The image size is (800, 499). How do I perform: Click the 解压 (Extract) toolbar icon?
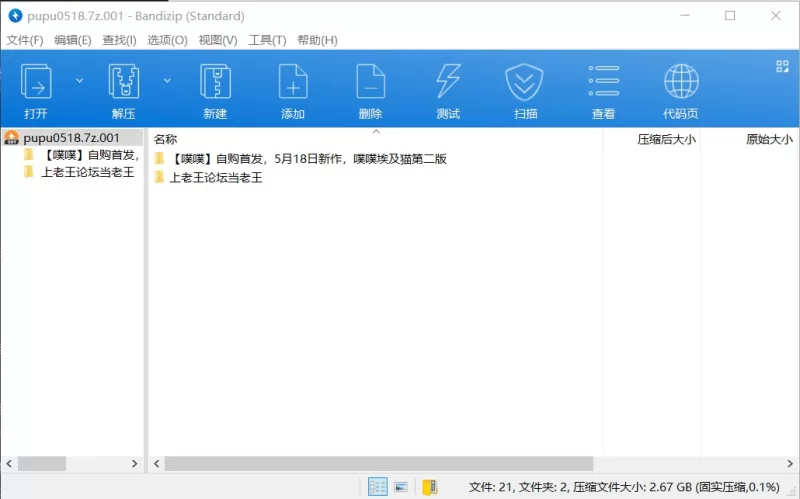[x=123, y=82]
